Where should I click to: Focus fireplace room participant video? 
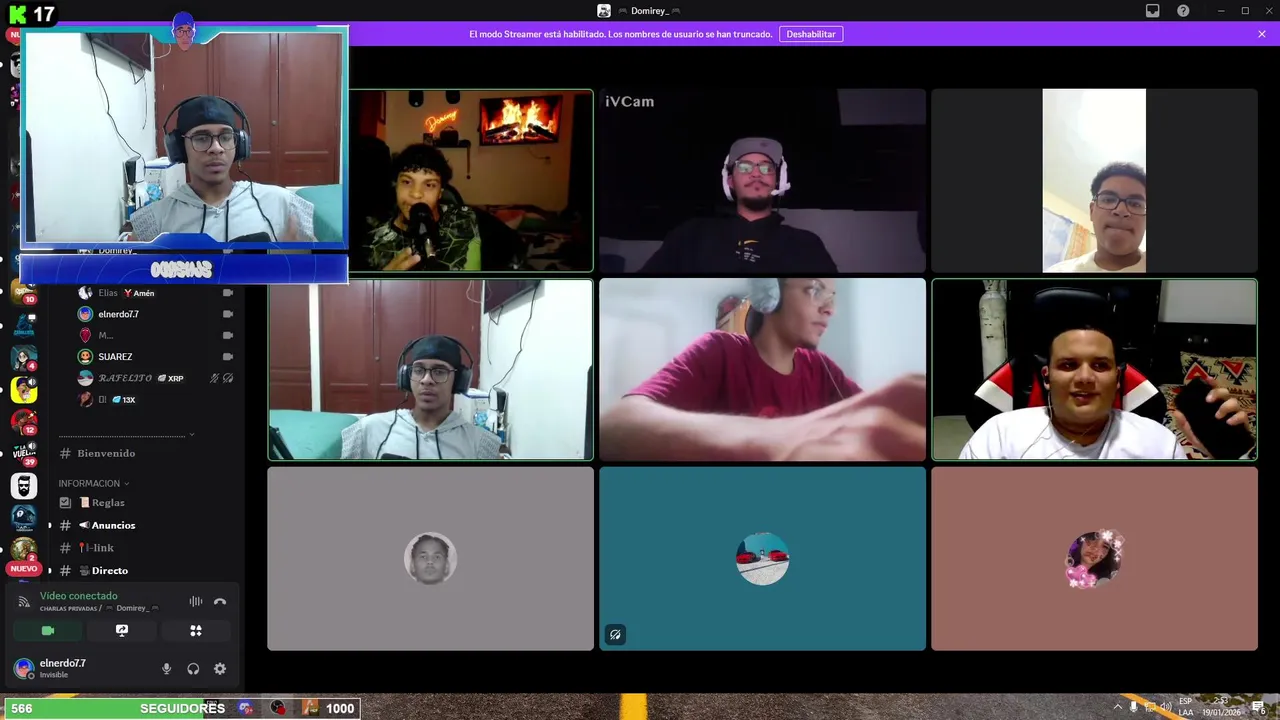pyautogui.click(x=470, y=180)
